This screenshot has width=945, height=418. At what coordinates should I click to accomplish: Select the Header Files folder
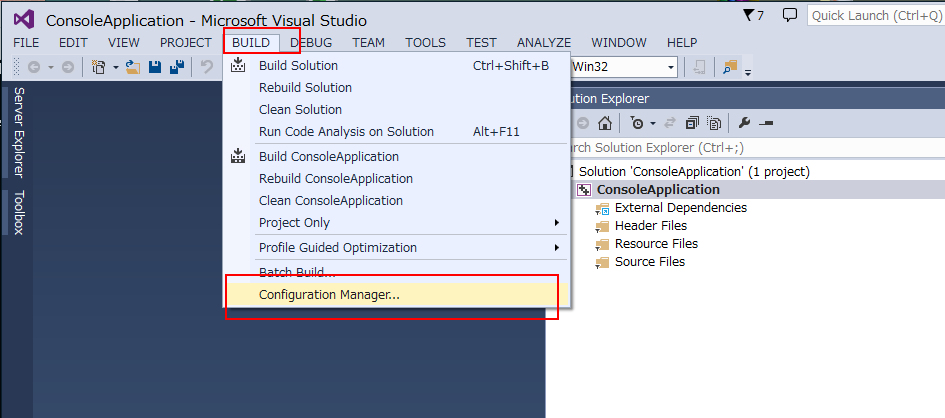(650, 226)
